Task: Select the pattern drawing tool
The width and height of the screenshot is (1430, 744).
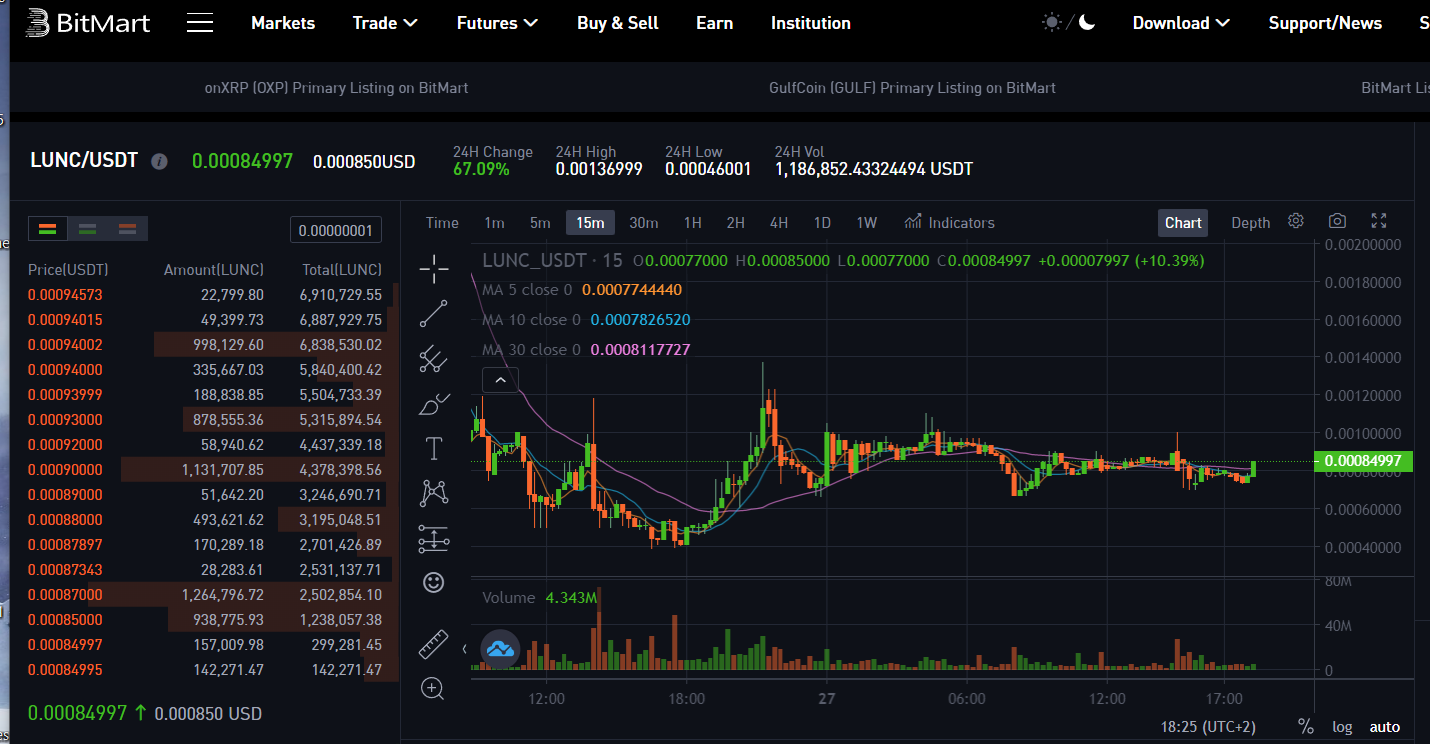Action: coord(433,493)
